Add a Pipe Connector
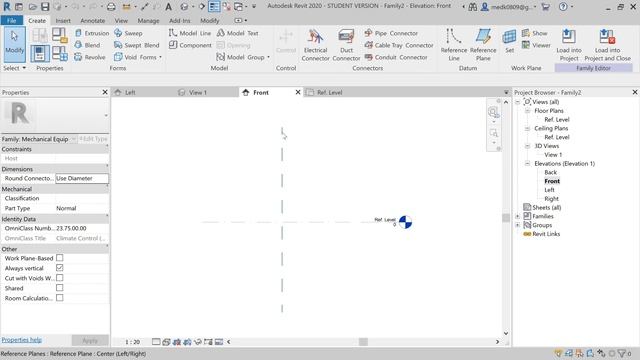The height and width of the screenshot is (360, 640). 391,33
